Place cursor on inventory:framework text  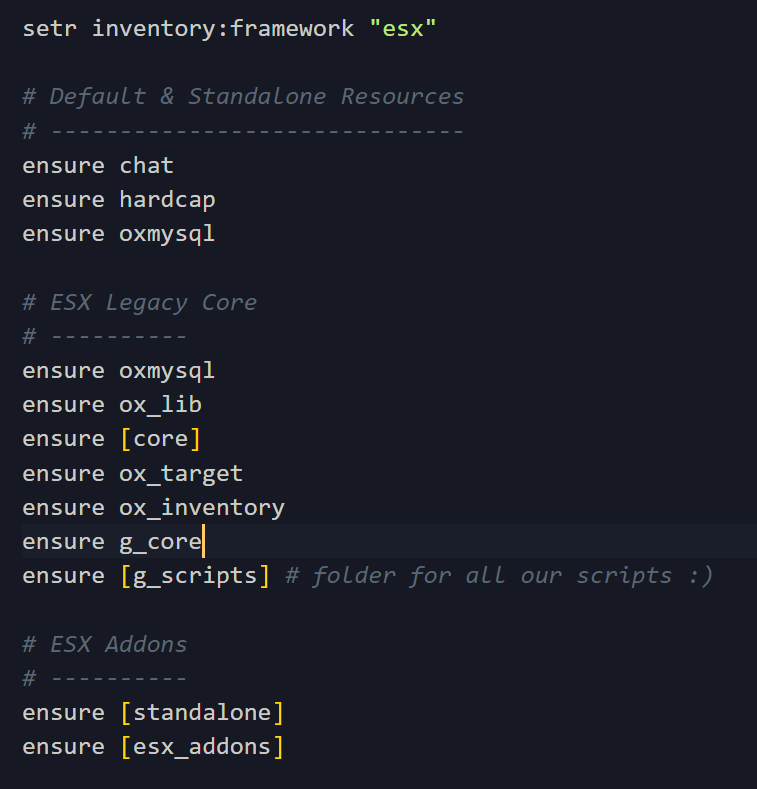click(x=223, y=28)
